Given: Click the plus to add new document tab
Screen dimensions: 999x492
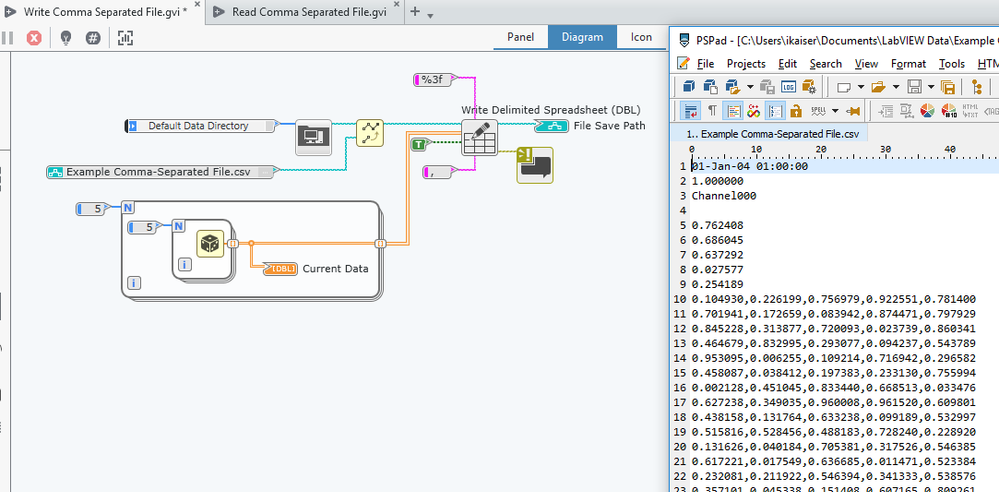Looking at the screenshot, I should 415,11.
